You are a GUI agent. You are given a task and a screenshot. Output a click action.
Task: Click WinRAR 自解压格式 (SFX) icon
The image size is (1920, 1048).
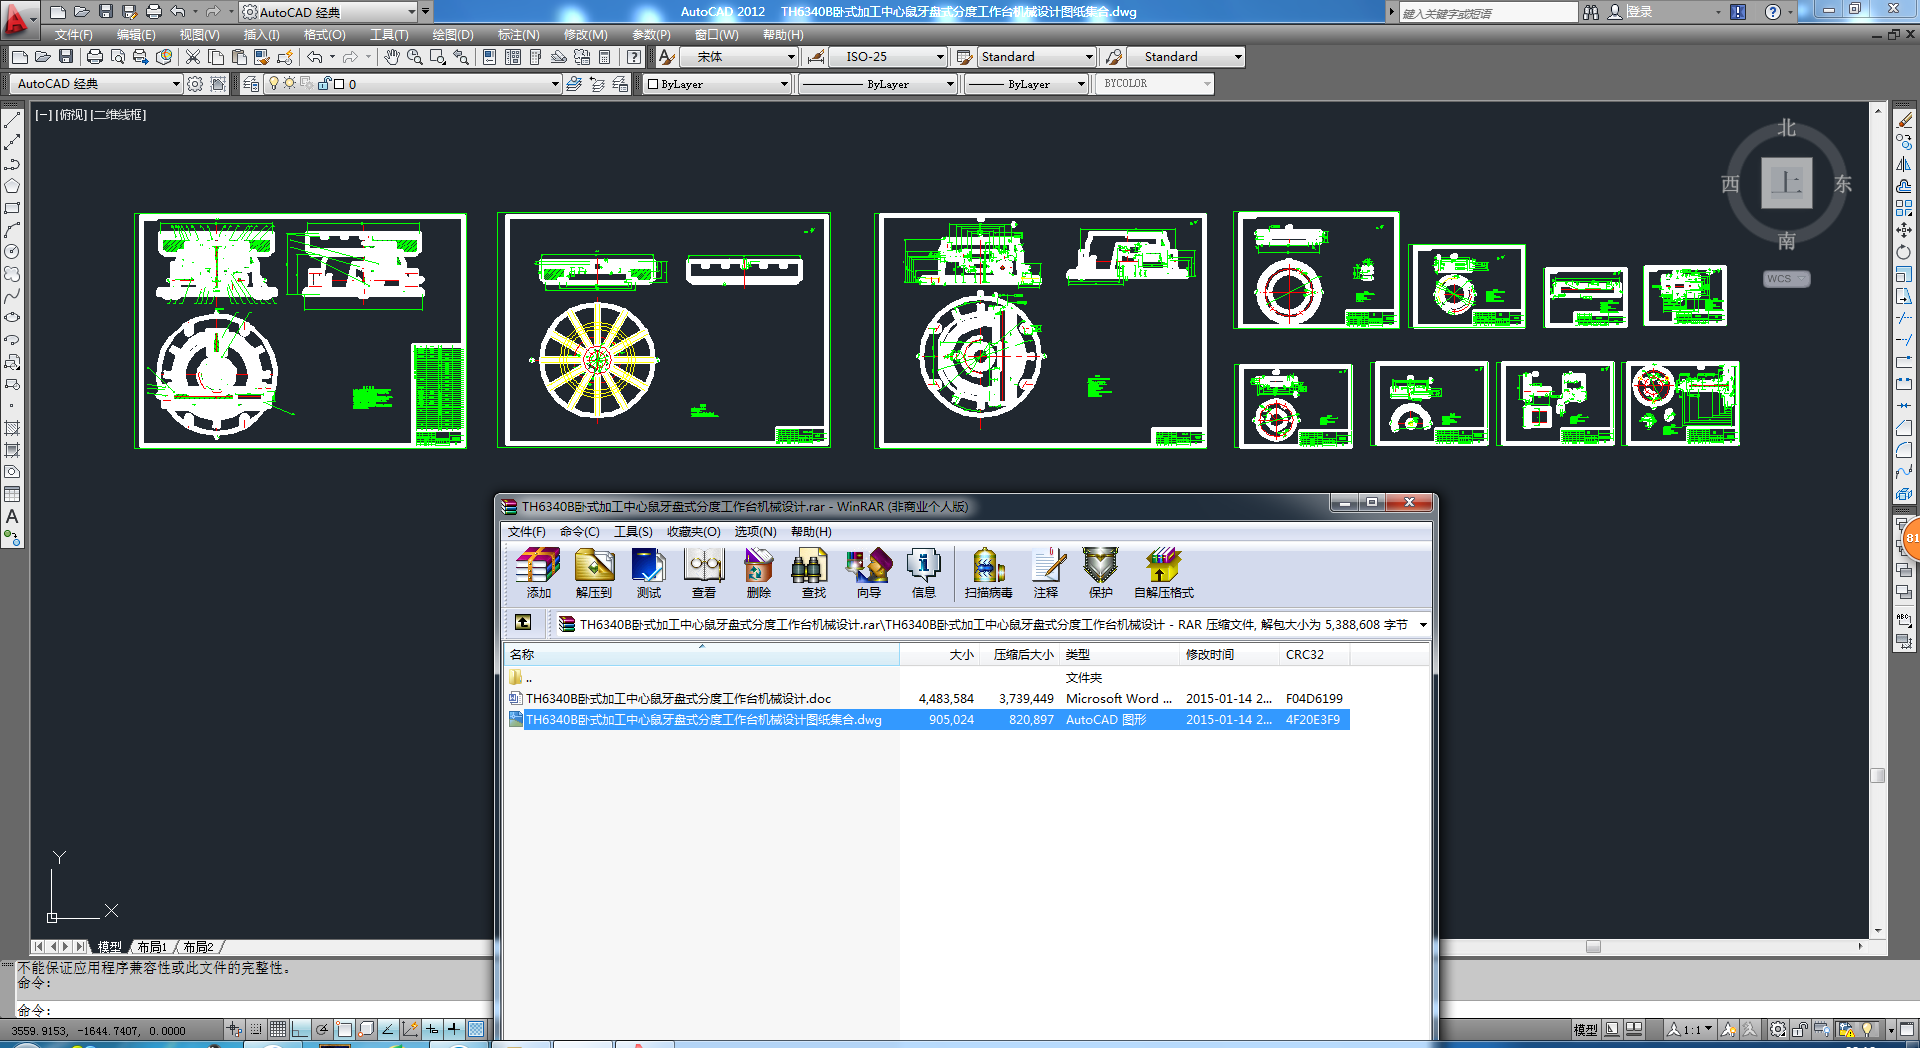[1164, 573]
